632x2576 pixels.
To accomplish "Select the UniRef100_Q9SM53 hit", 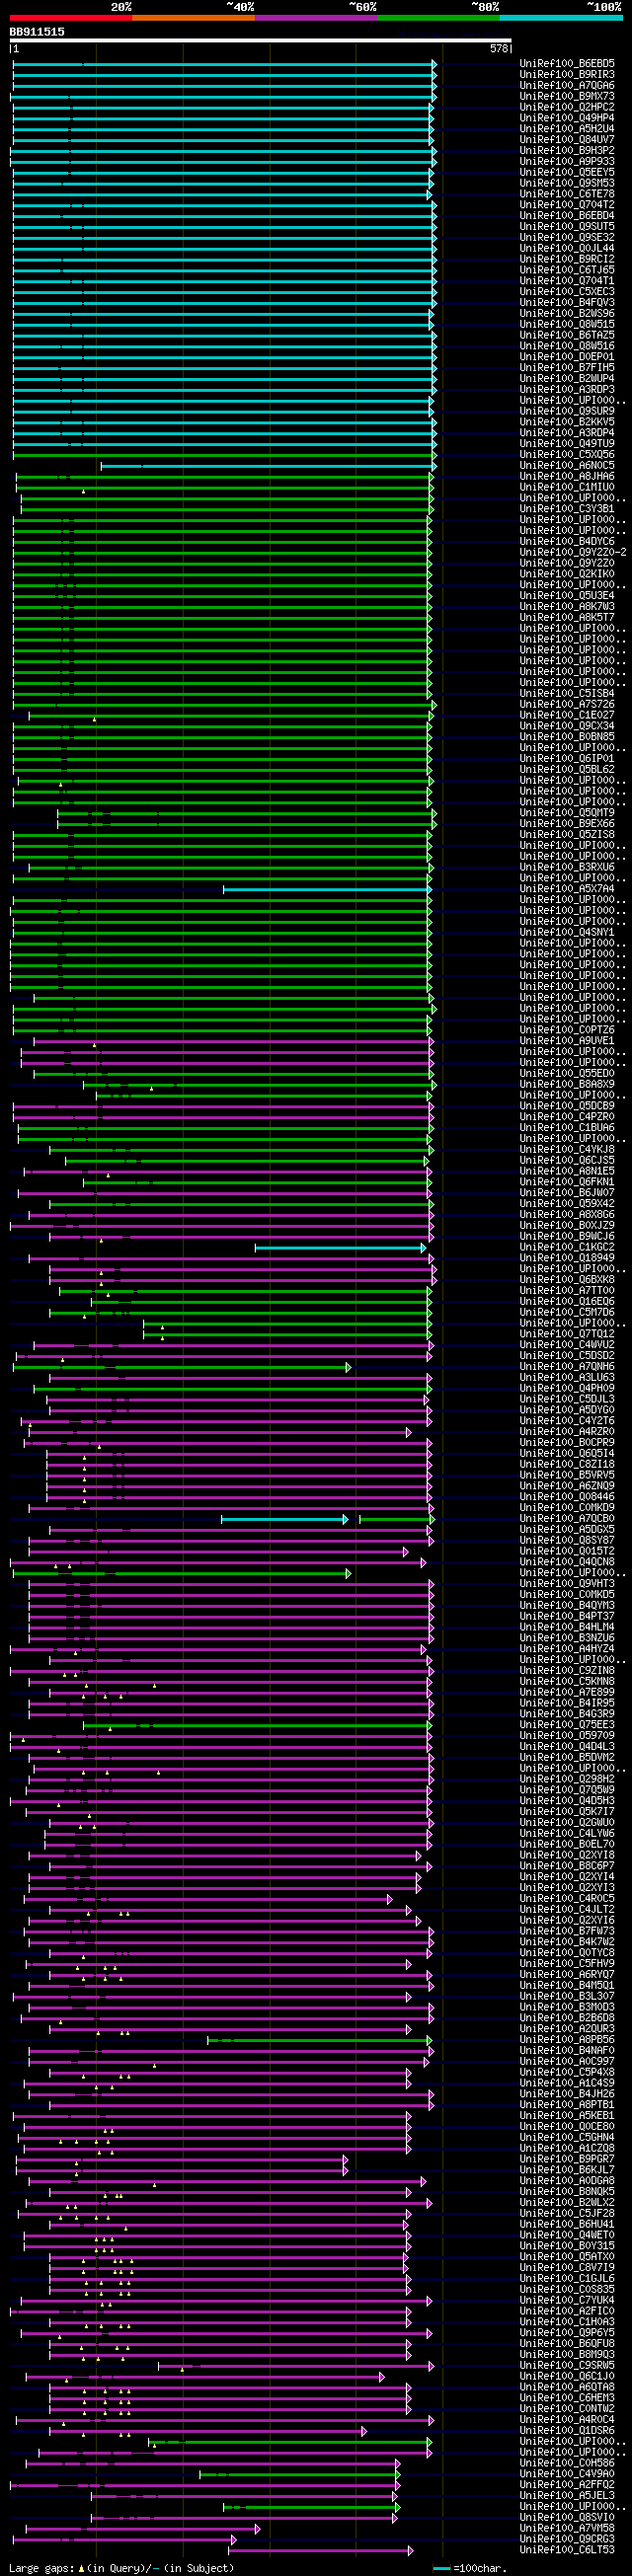I will click(x=567, y=183).
